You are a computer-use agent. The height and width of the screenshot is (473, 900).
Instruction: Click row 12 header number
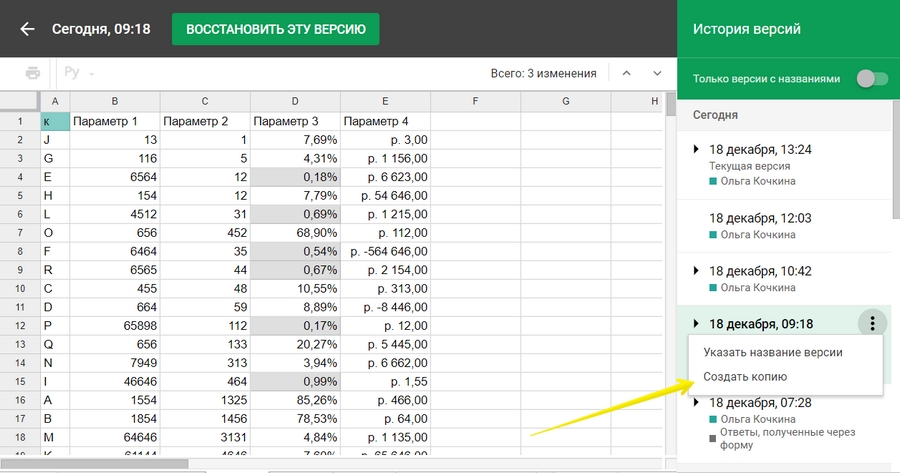click(20, 326)
